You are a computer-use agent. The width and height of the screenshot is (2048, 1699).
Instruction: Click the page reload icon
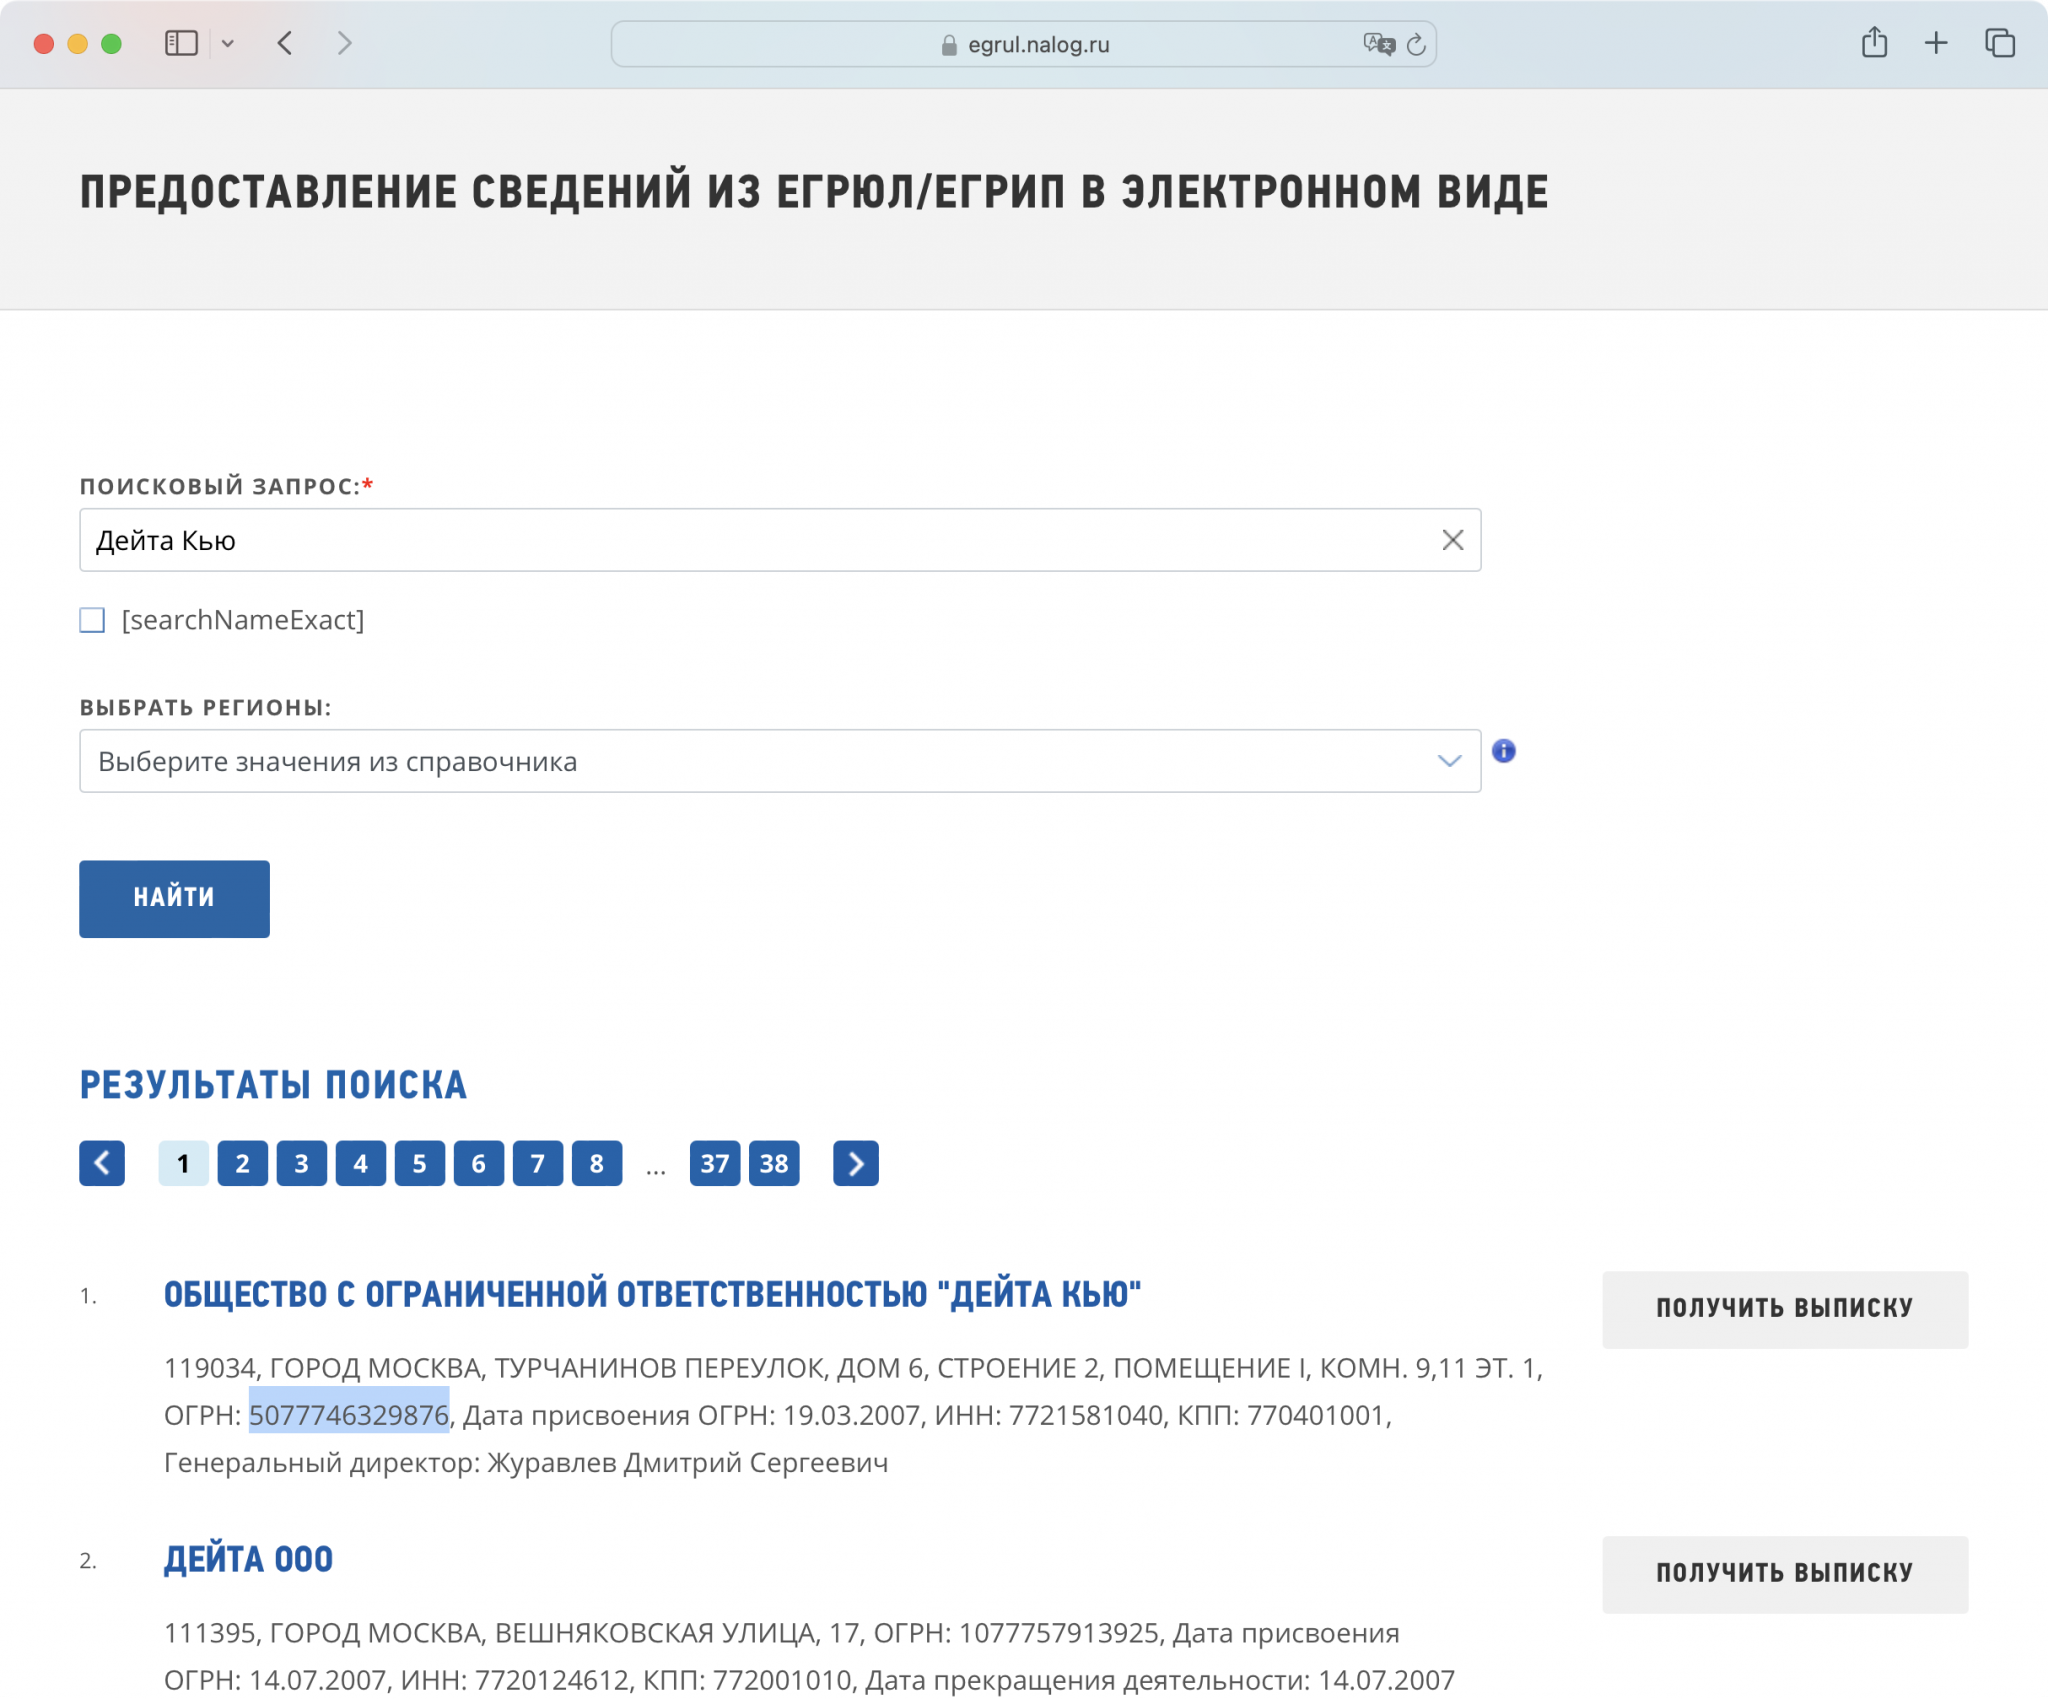point(1416,44)
